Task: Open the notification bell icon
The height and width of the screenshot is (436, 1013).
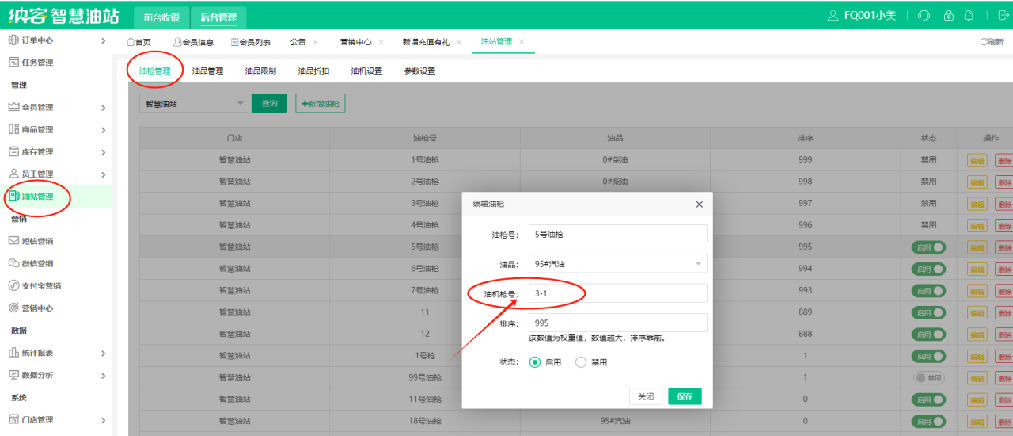Action: (x=969, y=15)
